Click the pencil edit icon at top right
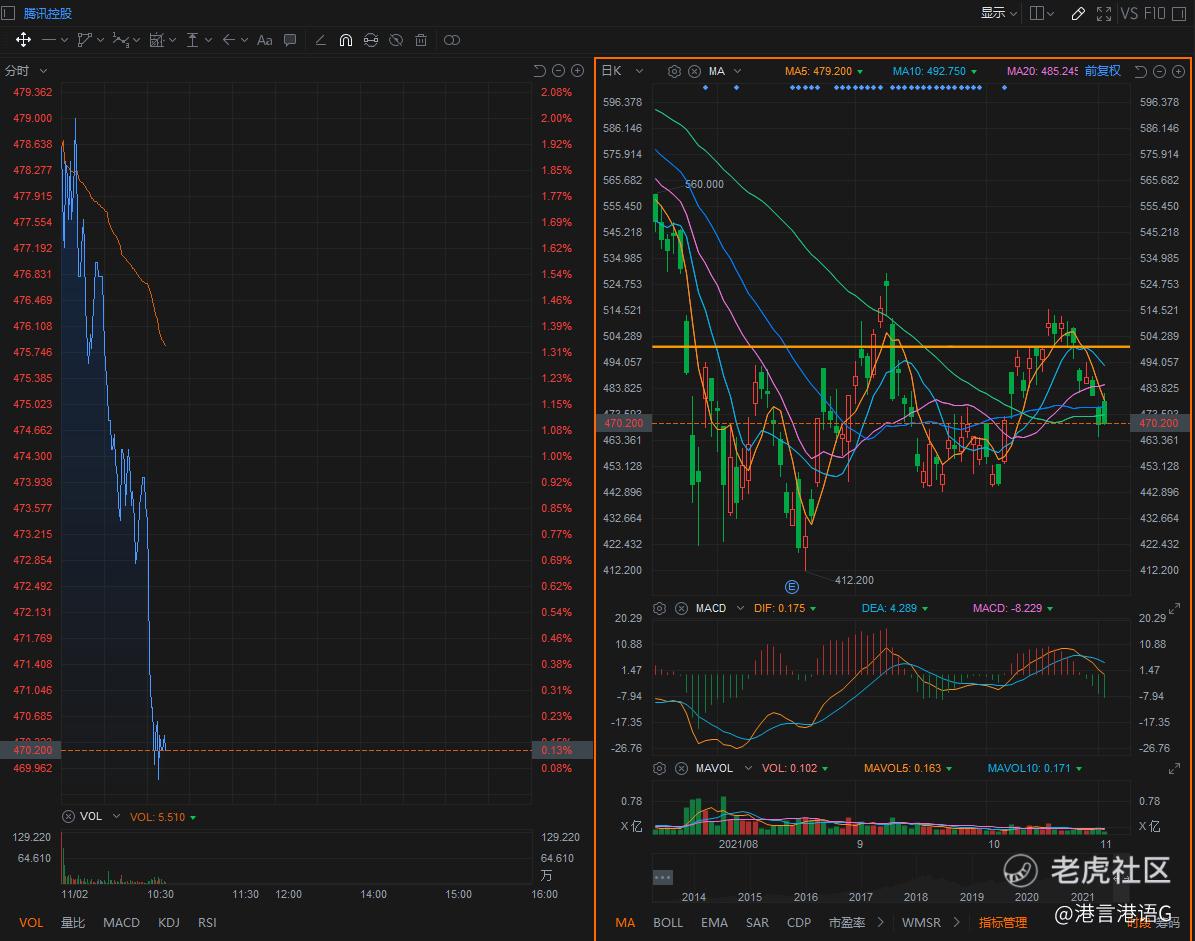This screenshot has width=1195, height=941. click(x=1077, y=13)
